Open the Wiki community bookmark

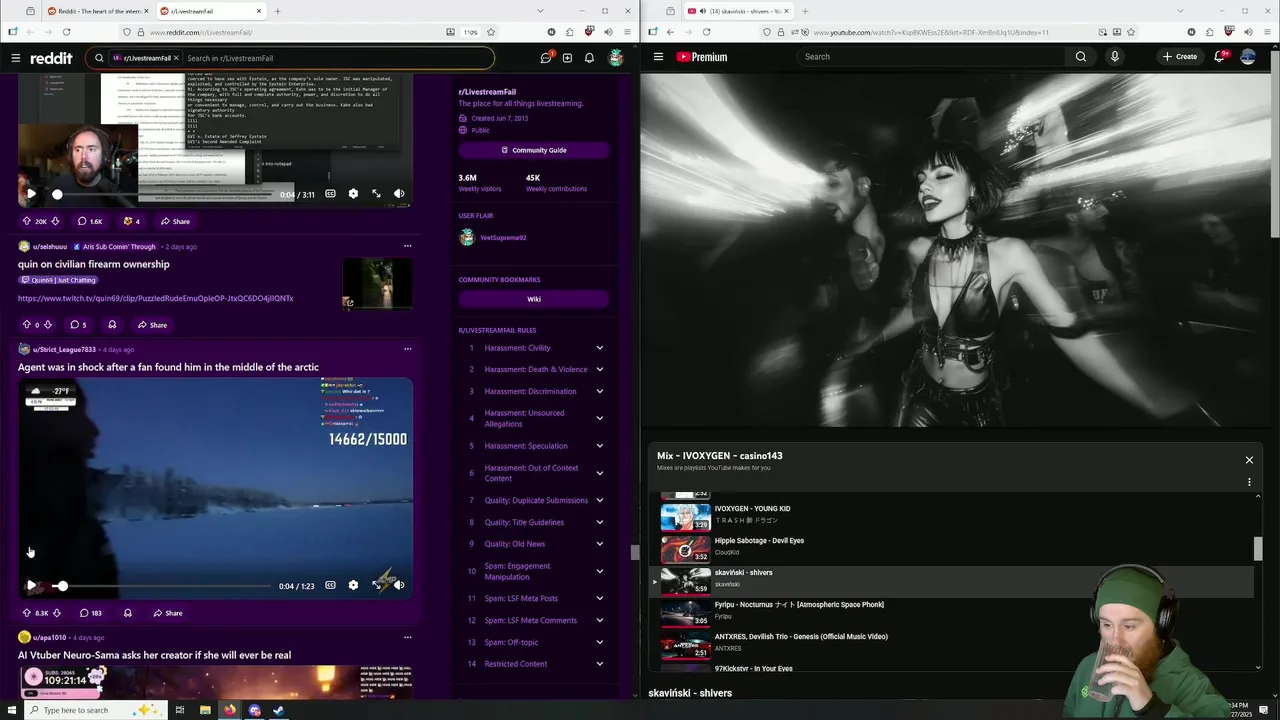pos(534,299)
